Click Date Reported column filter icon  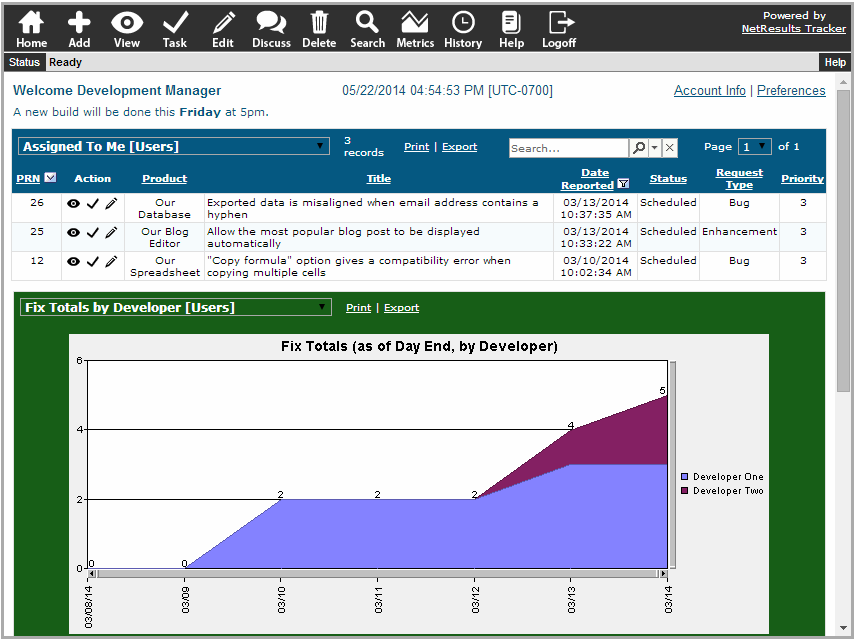623,184
